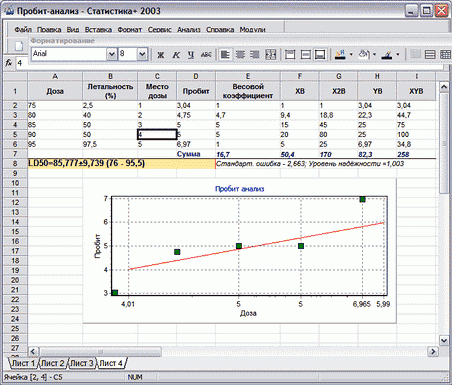The width and height of the screenshot is (452, 385).
Task: Align cell text to the right
Action: [255, 55]
